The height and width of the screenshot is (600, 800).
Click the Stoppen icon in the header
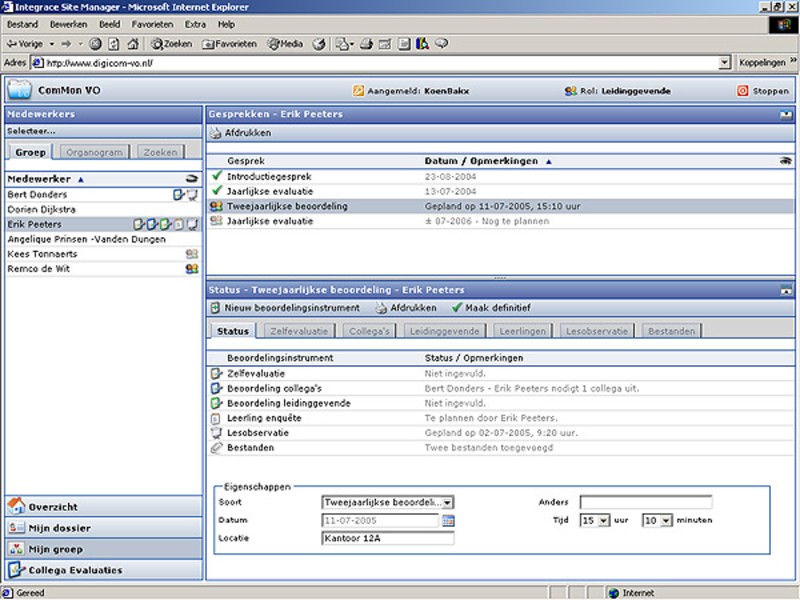(742, 91)
